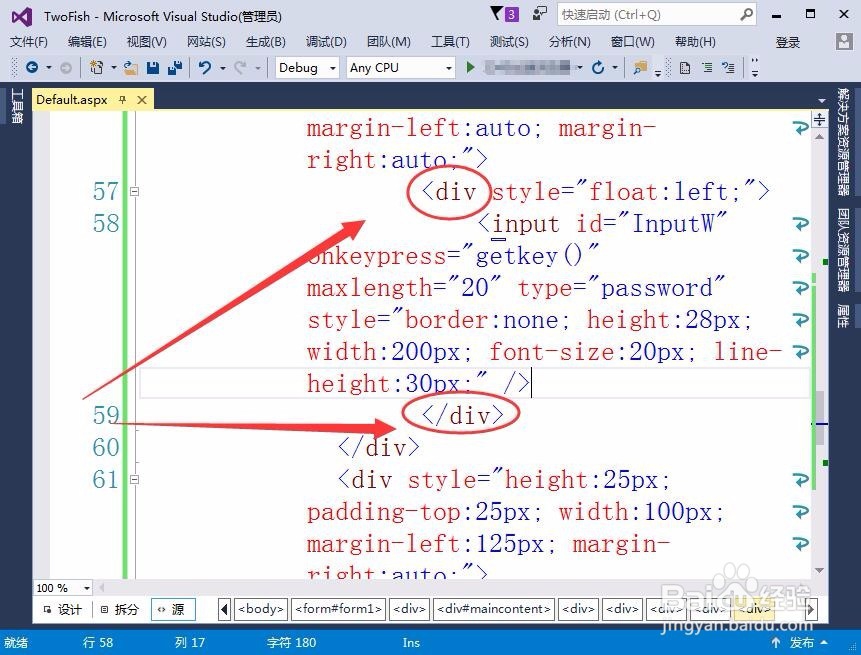This screenshot has width=861, height=655.
Task: Start debugging with the green play icon
Action: point(470,68)
